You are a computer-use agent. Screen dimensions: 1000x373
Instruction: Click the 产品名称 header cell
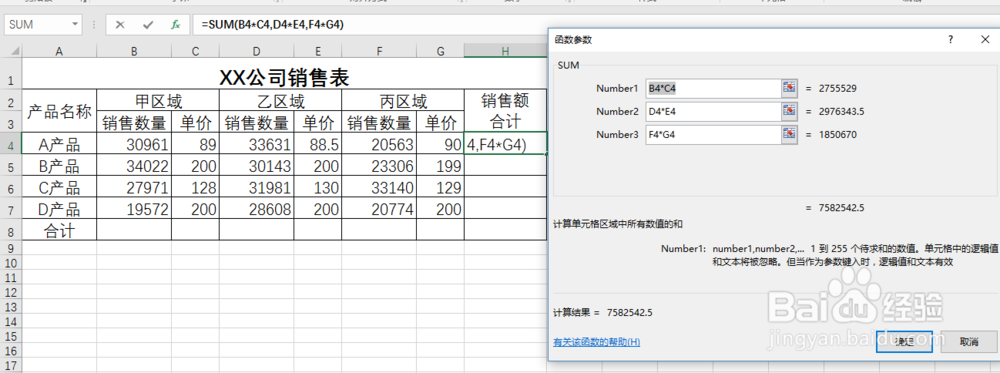pyautogui.click(x=59, y=111)
